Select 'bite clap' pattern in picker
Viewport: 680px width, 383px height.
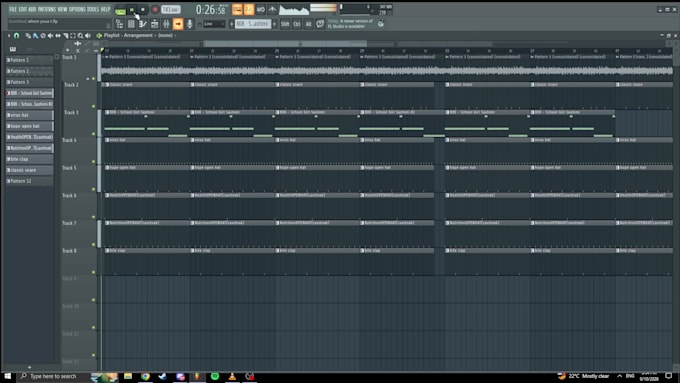(29, 159)
